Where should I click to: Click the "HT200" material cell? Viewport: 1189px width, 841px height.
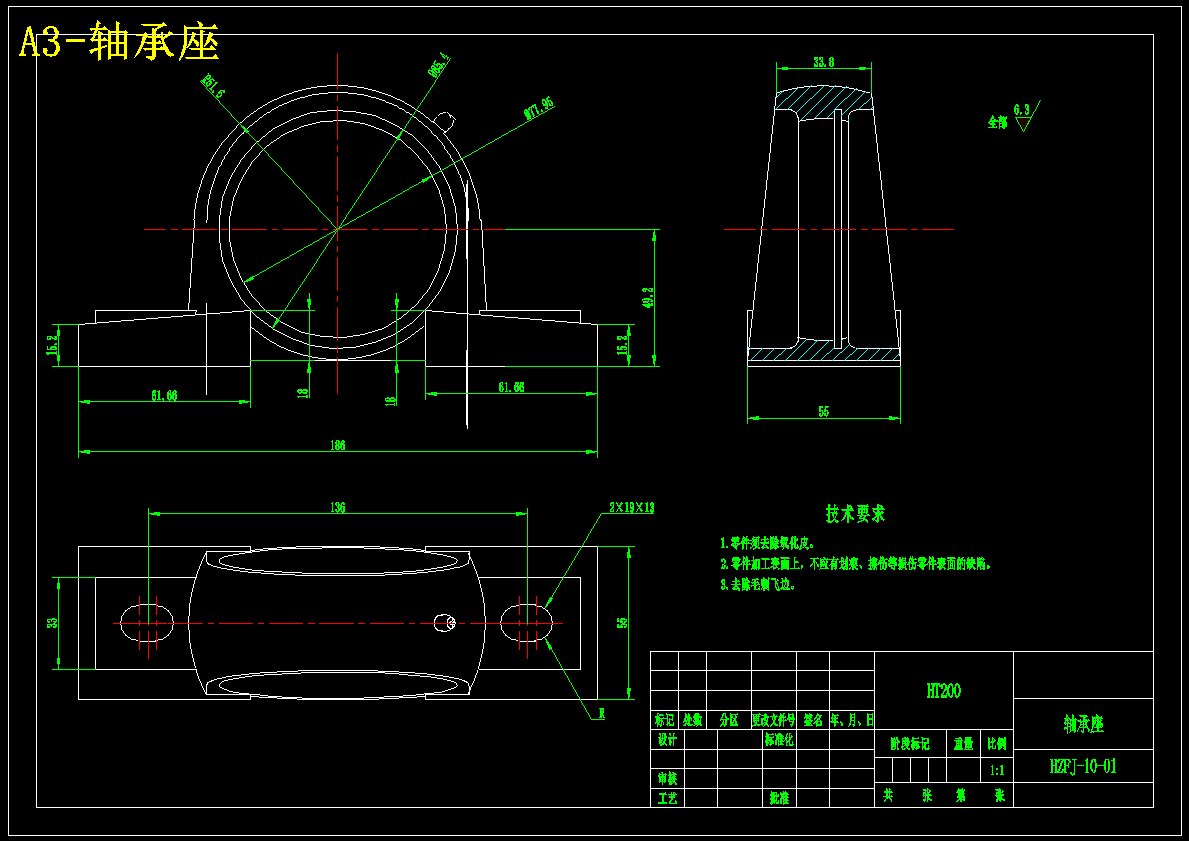click(943, 691)
